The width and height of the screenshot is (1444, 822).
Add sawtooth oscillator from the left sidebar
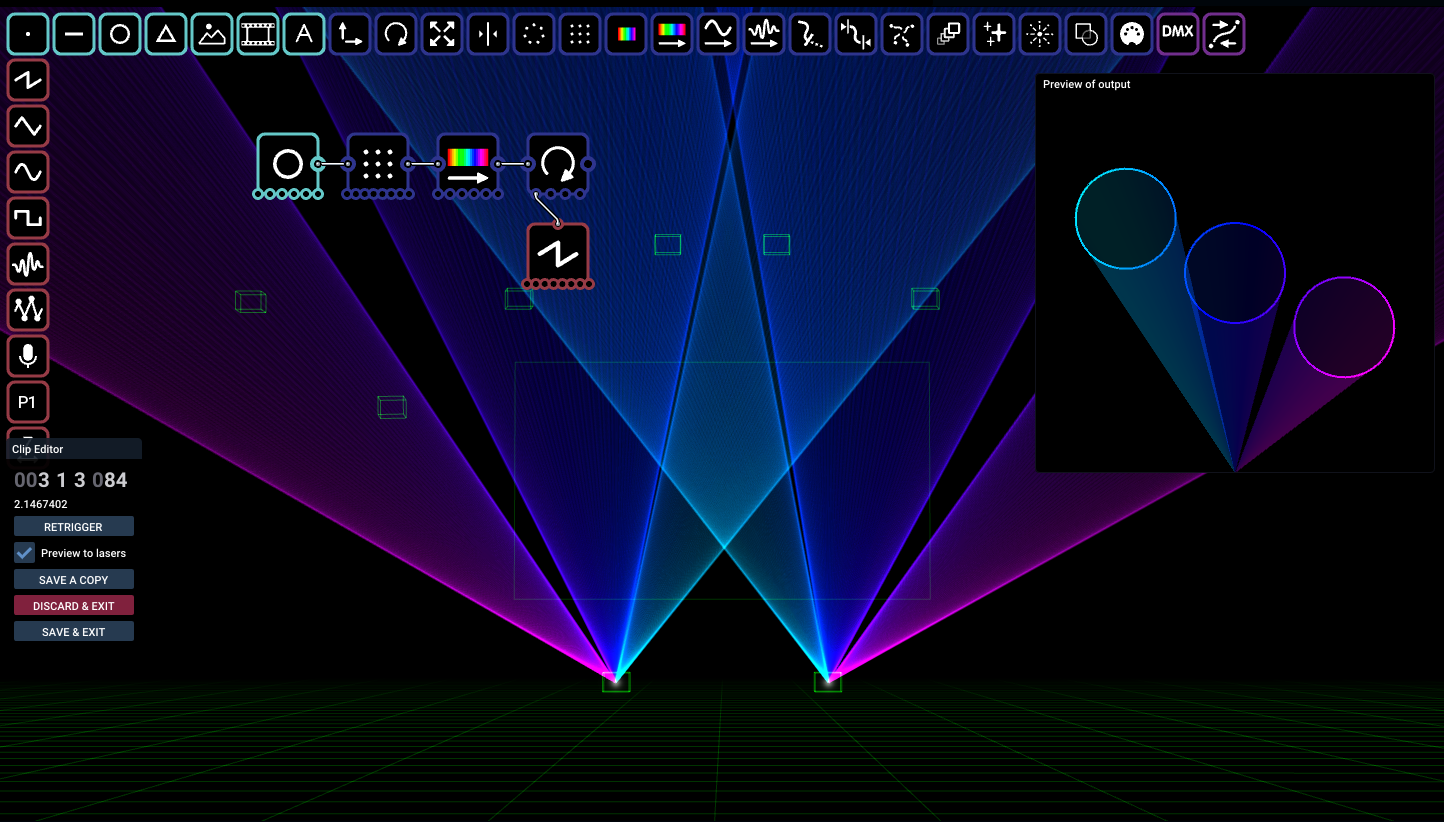pyautogui.click(x=28, y=80)
